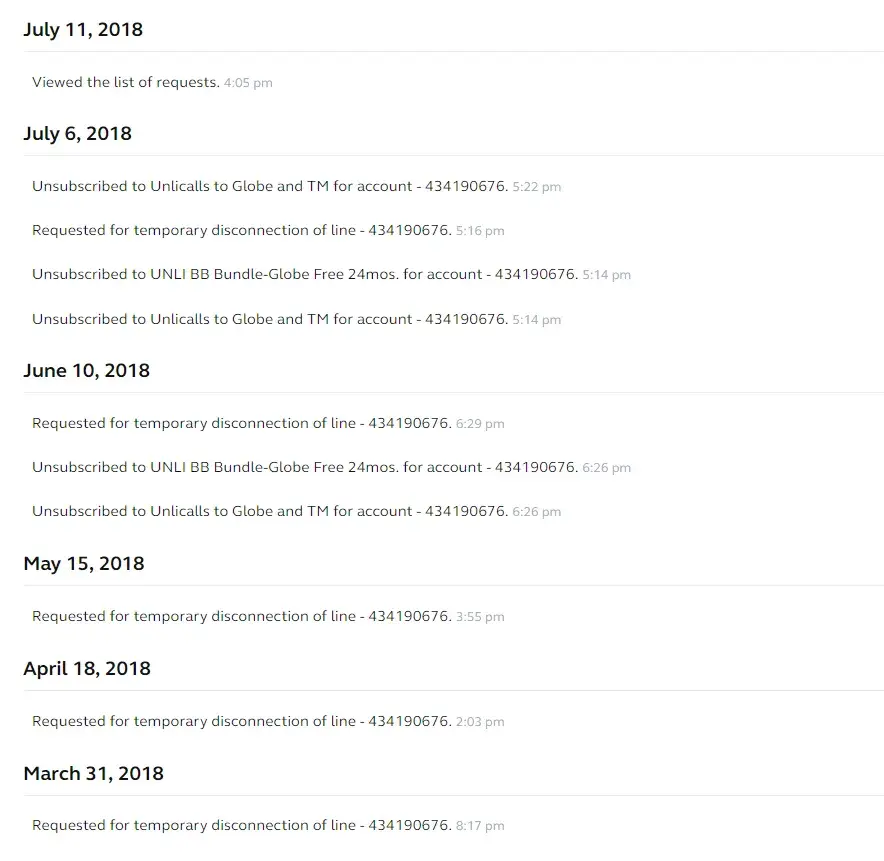Select the temporary disconnection request at 8:17 pm

tap(241, 825)
